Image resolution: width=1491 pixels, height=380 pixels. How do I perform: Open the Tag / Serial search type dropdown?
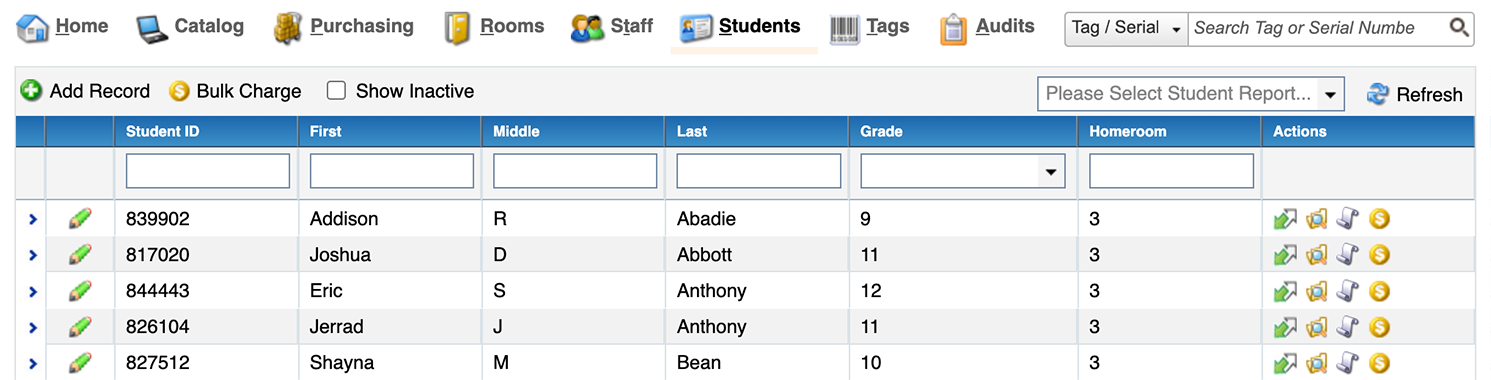click(x=1126, y=28)
